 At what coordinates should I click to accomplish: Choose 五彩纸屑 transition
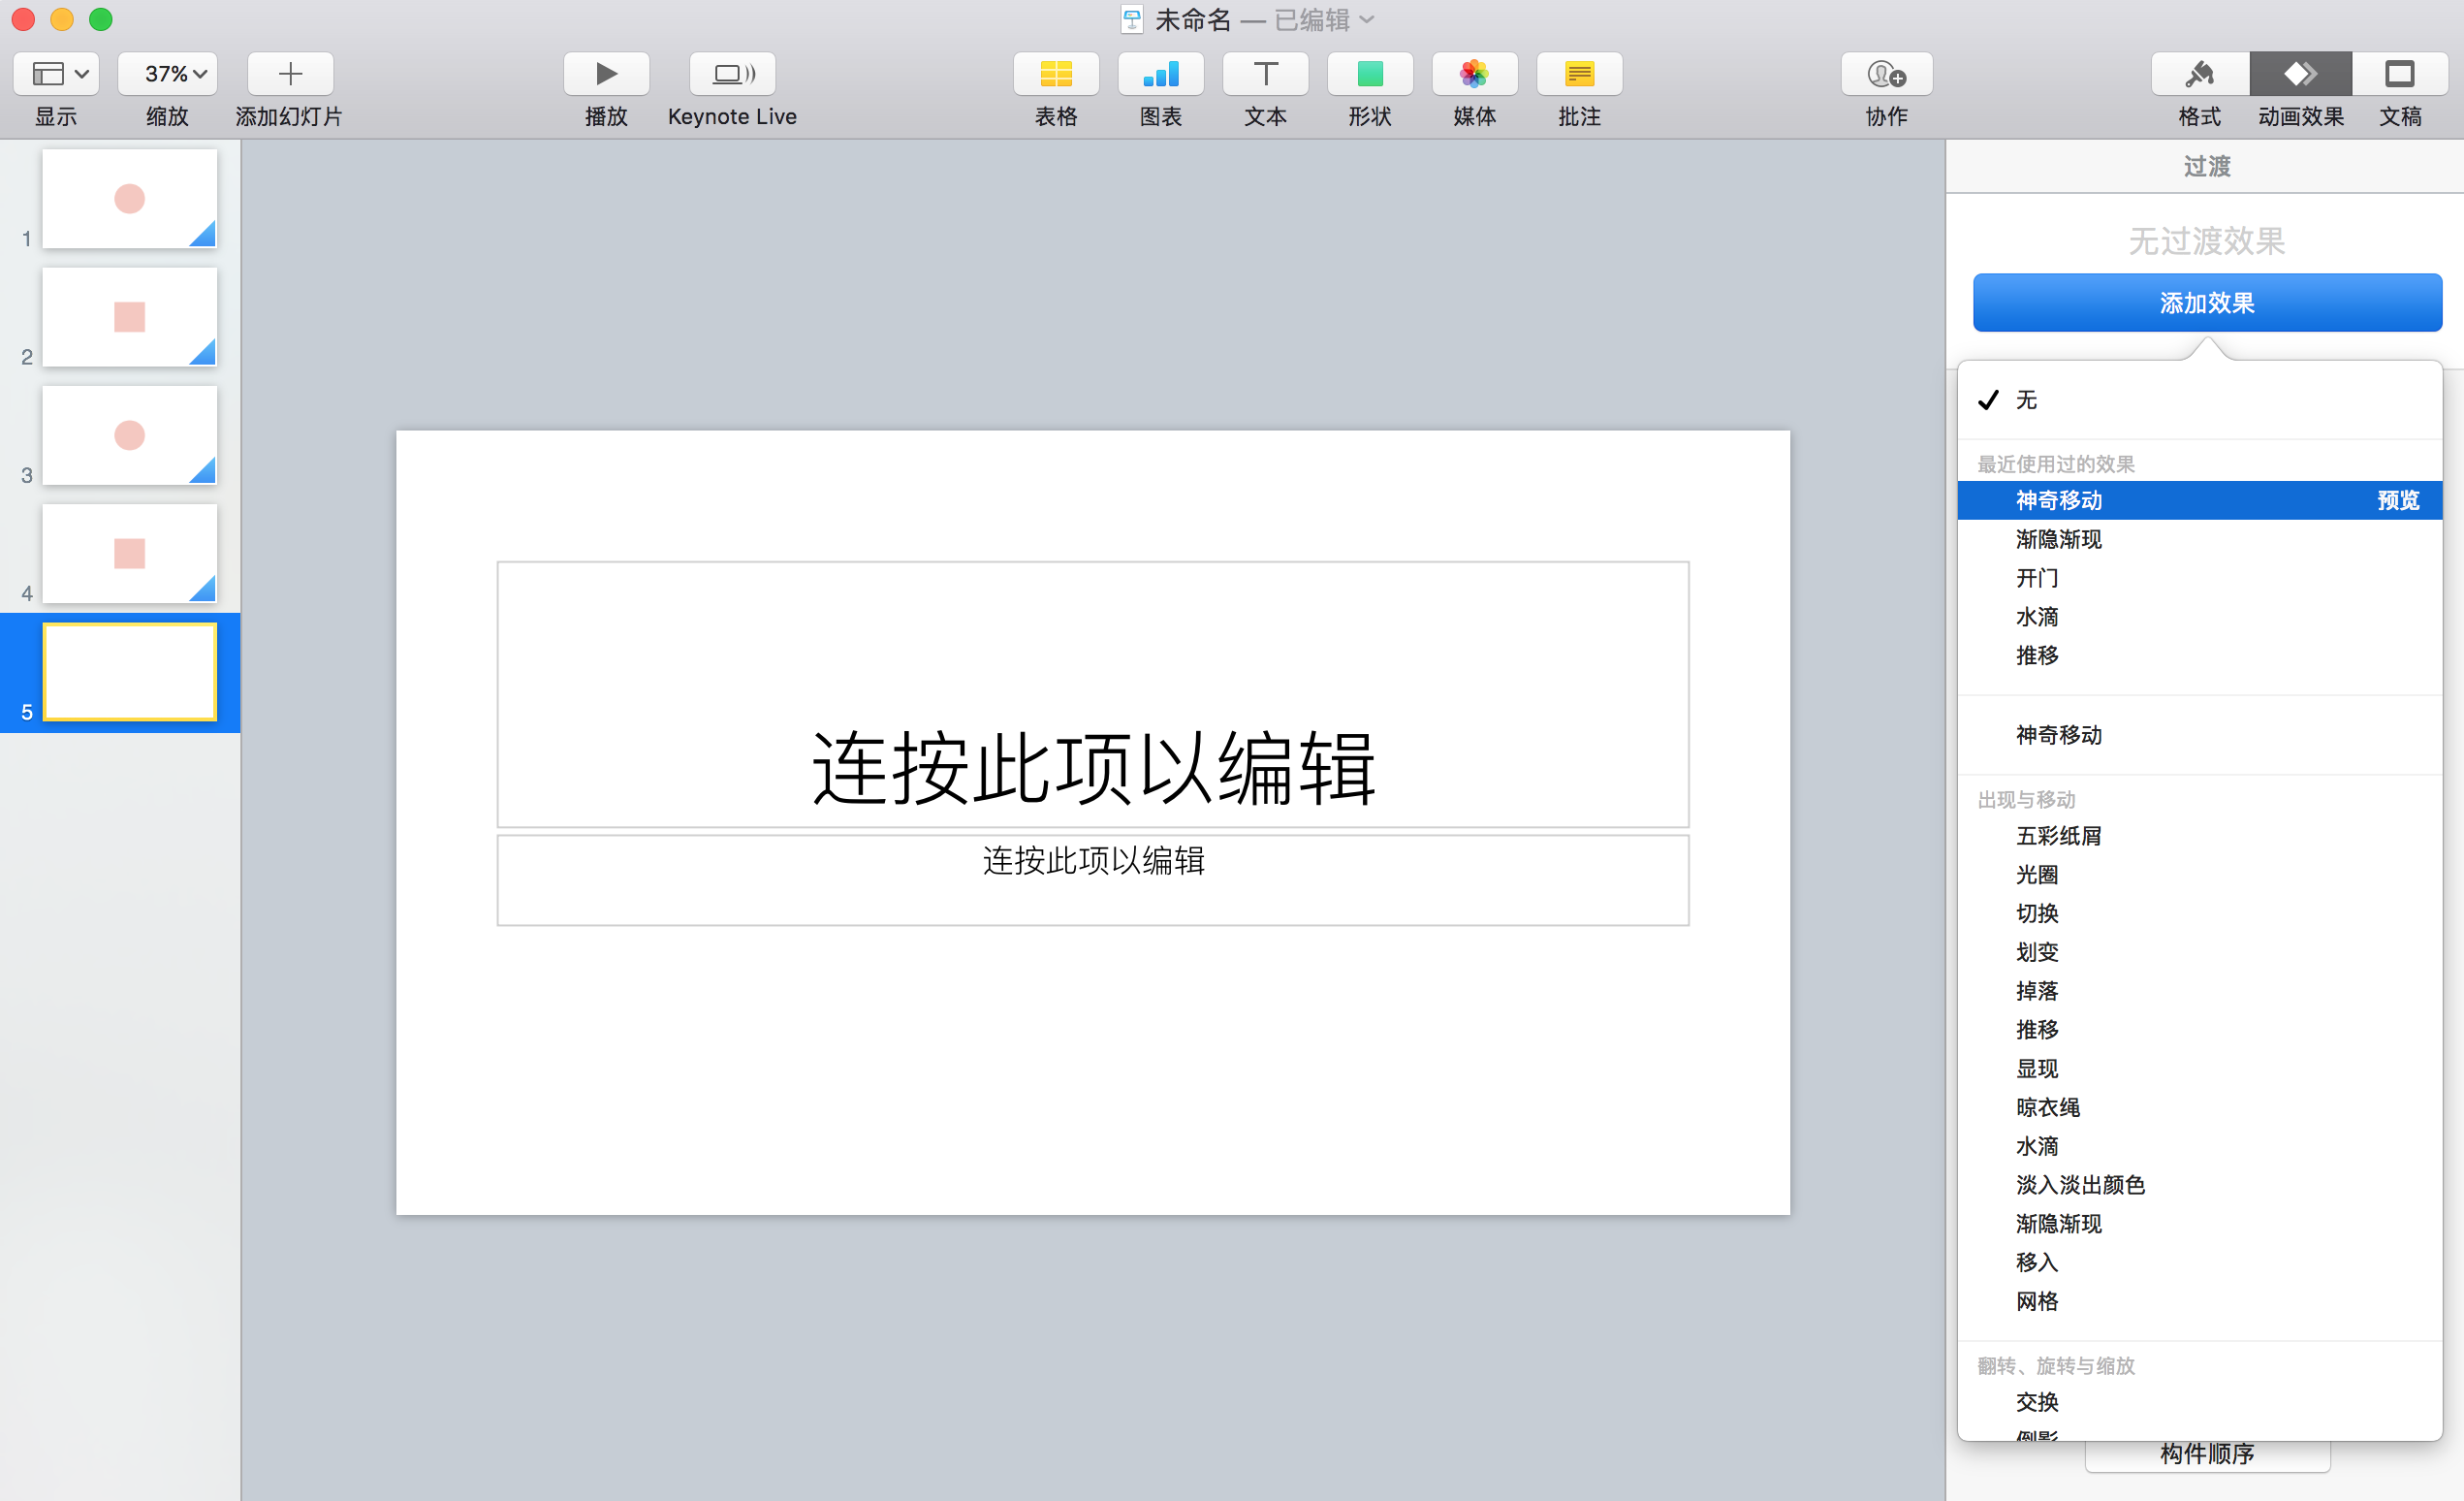(x=2200, y=836)
